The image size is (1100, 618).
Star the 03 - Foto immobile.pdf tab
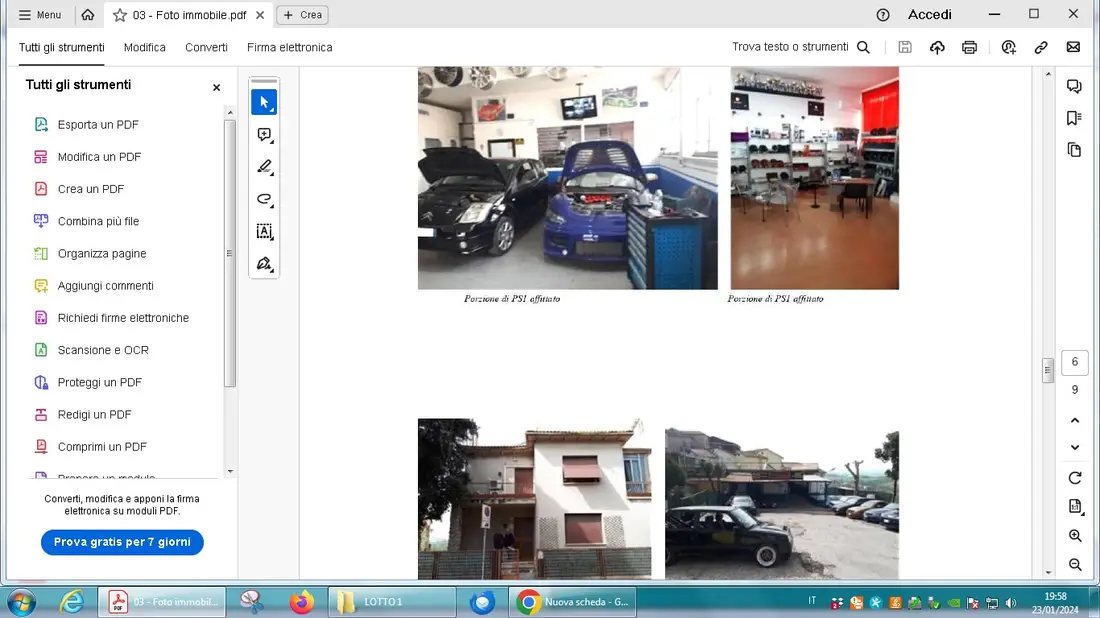point(120,15)
